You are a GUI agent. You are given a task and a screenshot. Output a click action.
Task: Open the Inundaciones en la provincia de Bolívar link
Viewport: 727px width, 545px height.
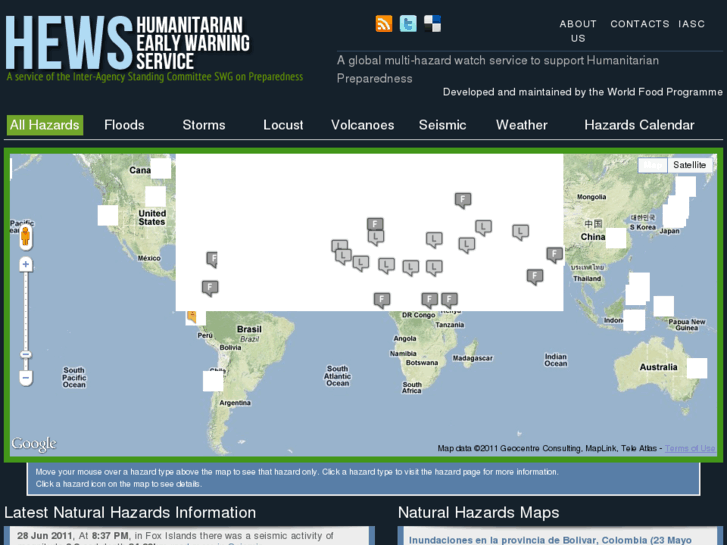(x=550, y=540)
